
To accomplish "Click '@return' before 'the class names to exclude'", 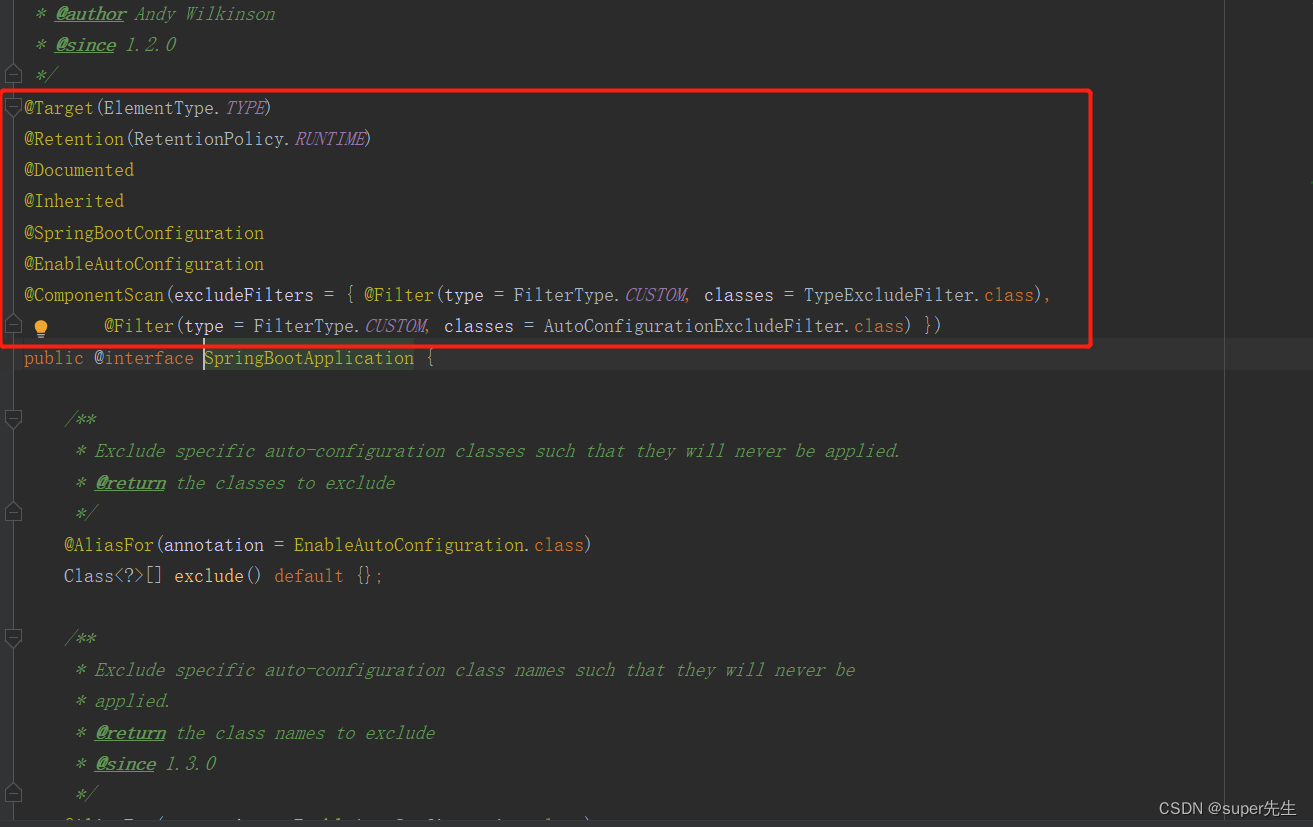I will (130, 733).
